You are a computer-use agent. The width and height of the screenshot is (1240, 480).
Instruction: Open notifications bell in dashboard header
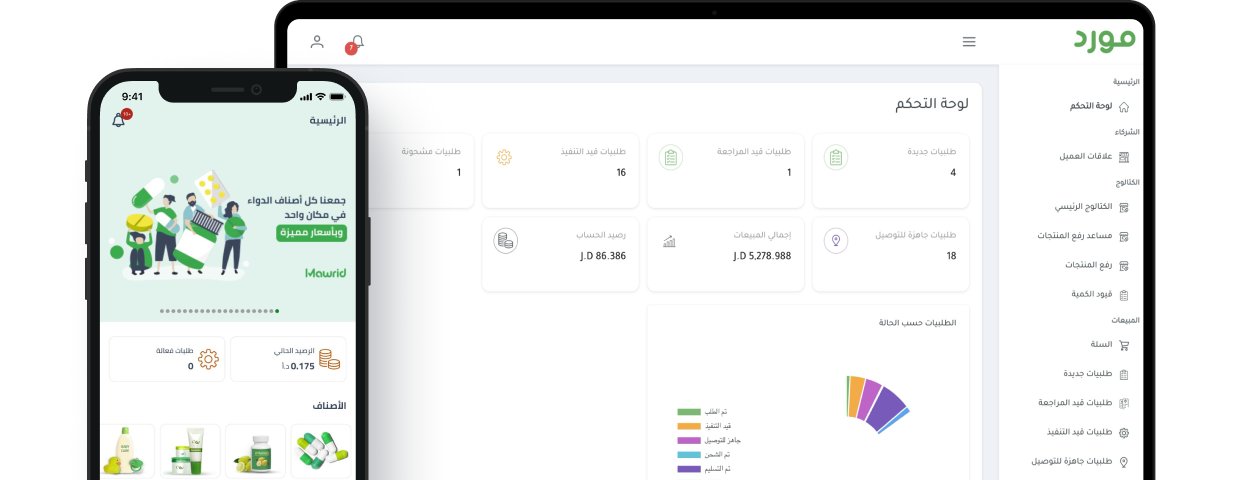pos(357,42)
